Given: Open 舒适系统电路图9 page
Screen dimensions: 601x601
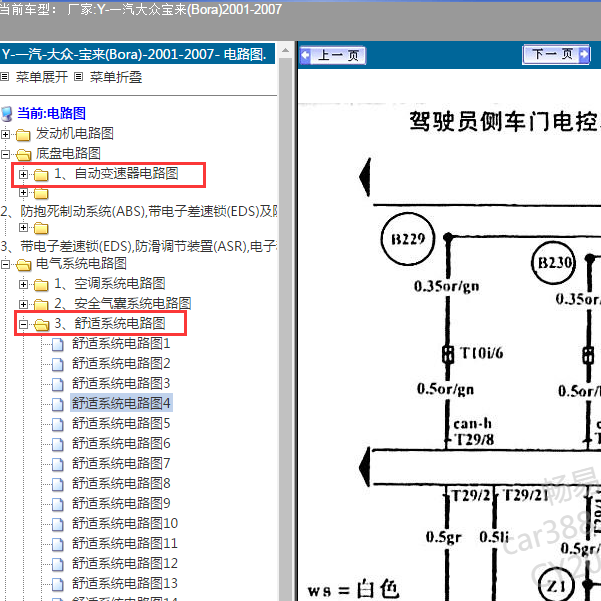Looking at the screenshot, I should [x=121, y=503].
